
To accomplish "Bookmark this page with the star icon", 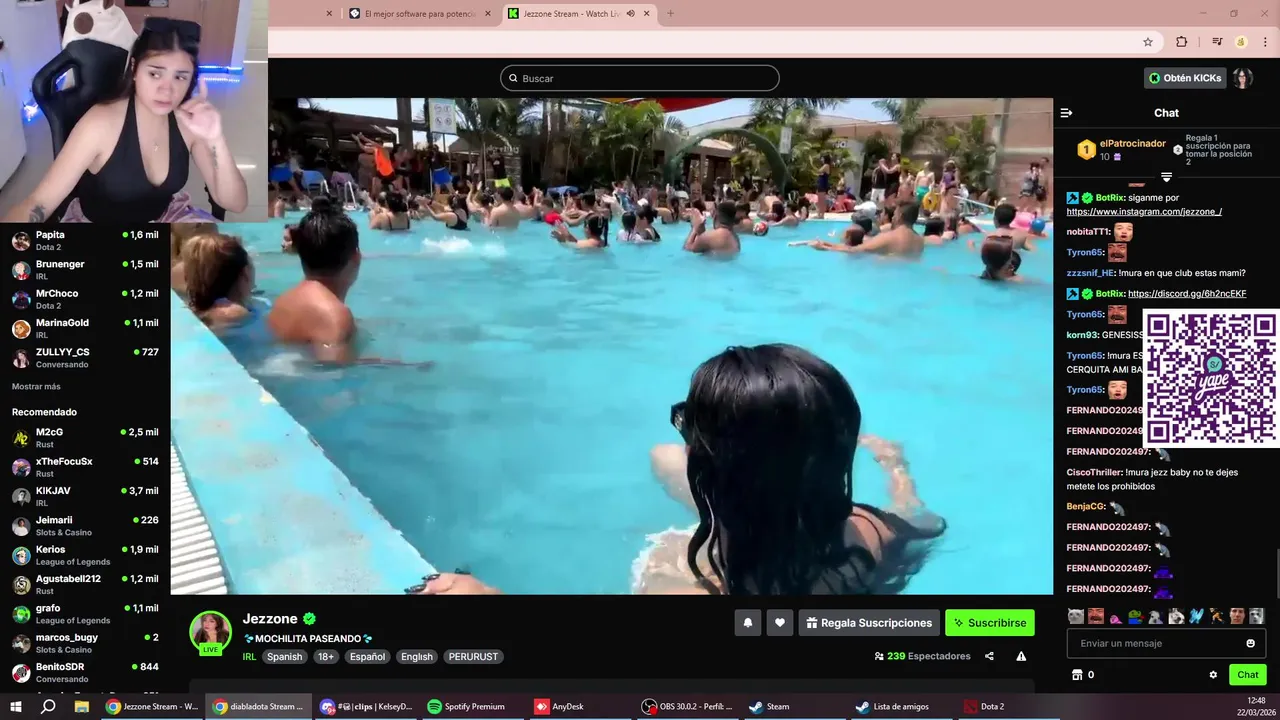I will (1148, 42).
